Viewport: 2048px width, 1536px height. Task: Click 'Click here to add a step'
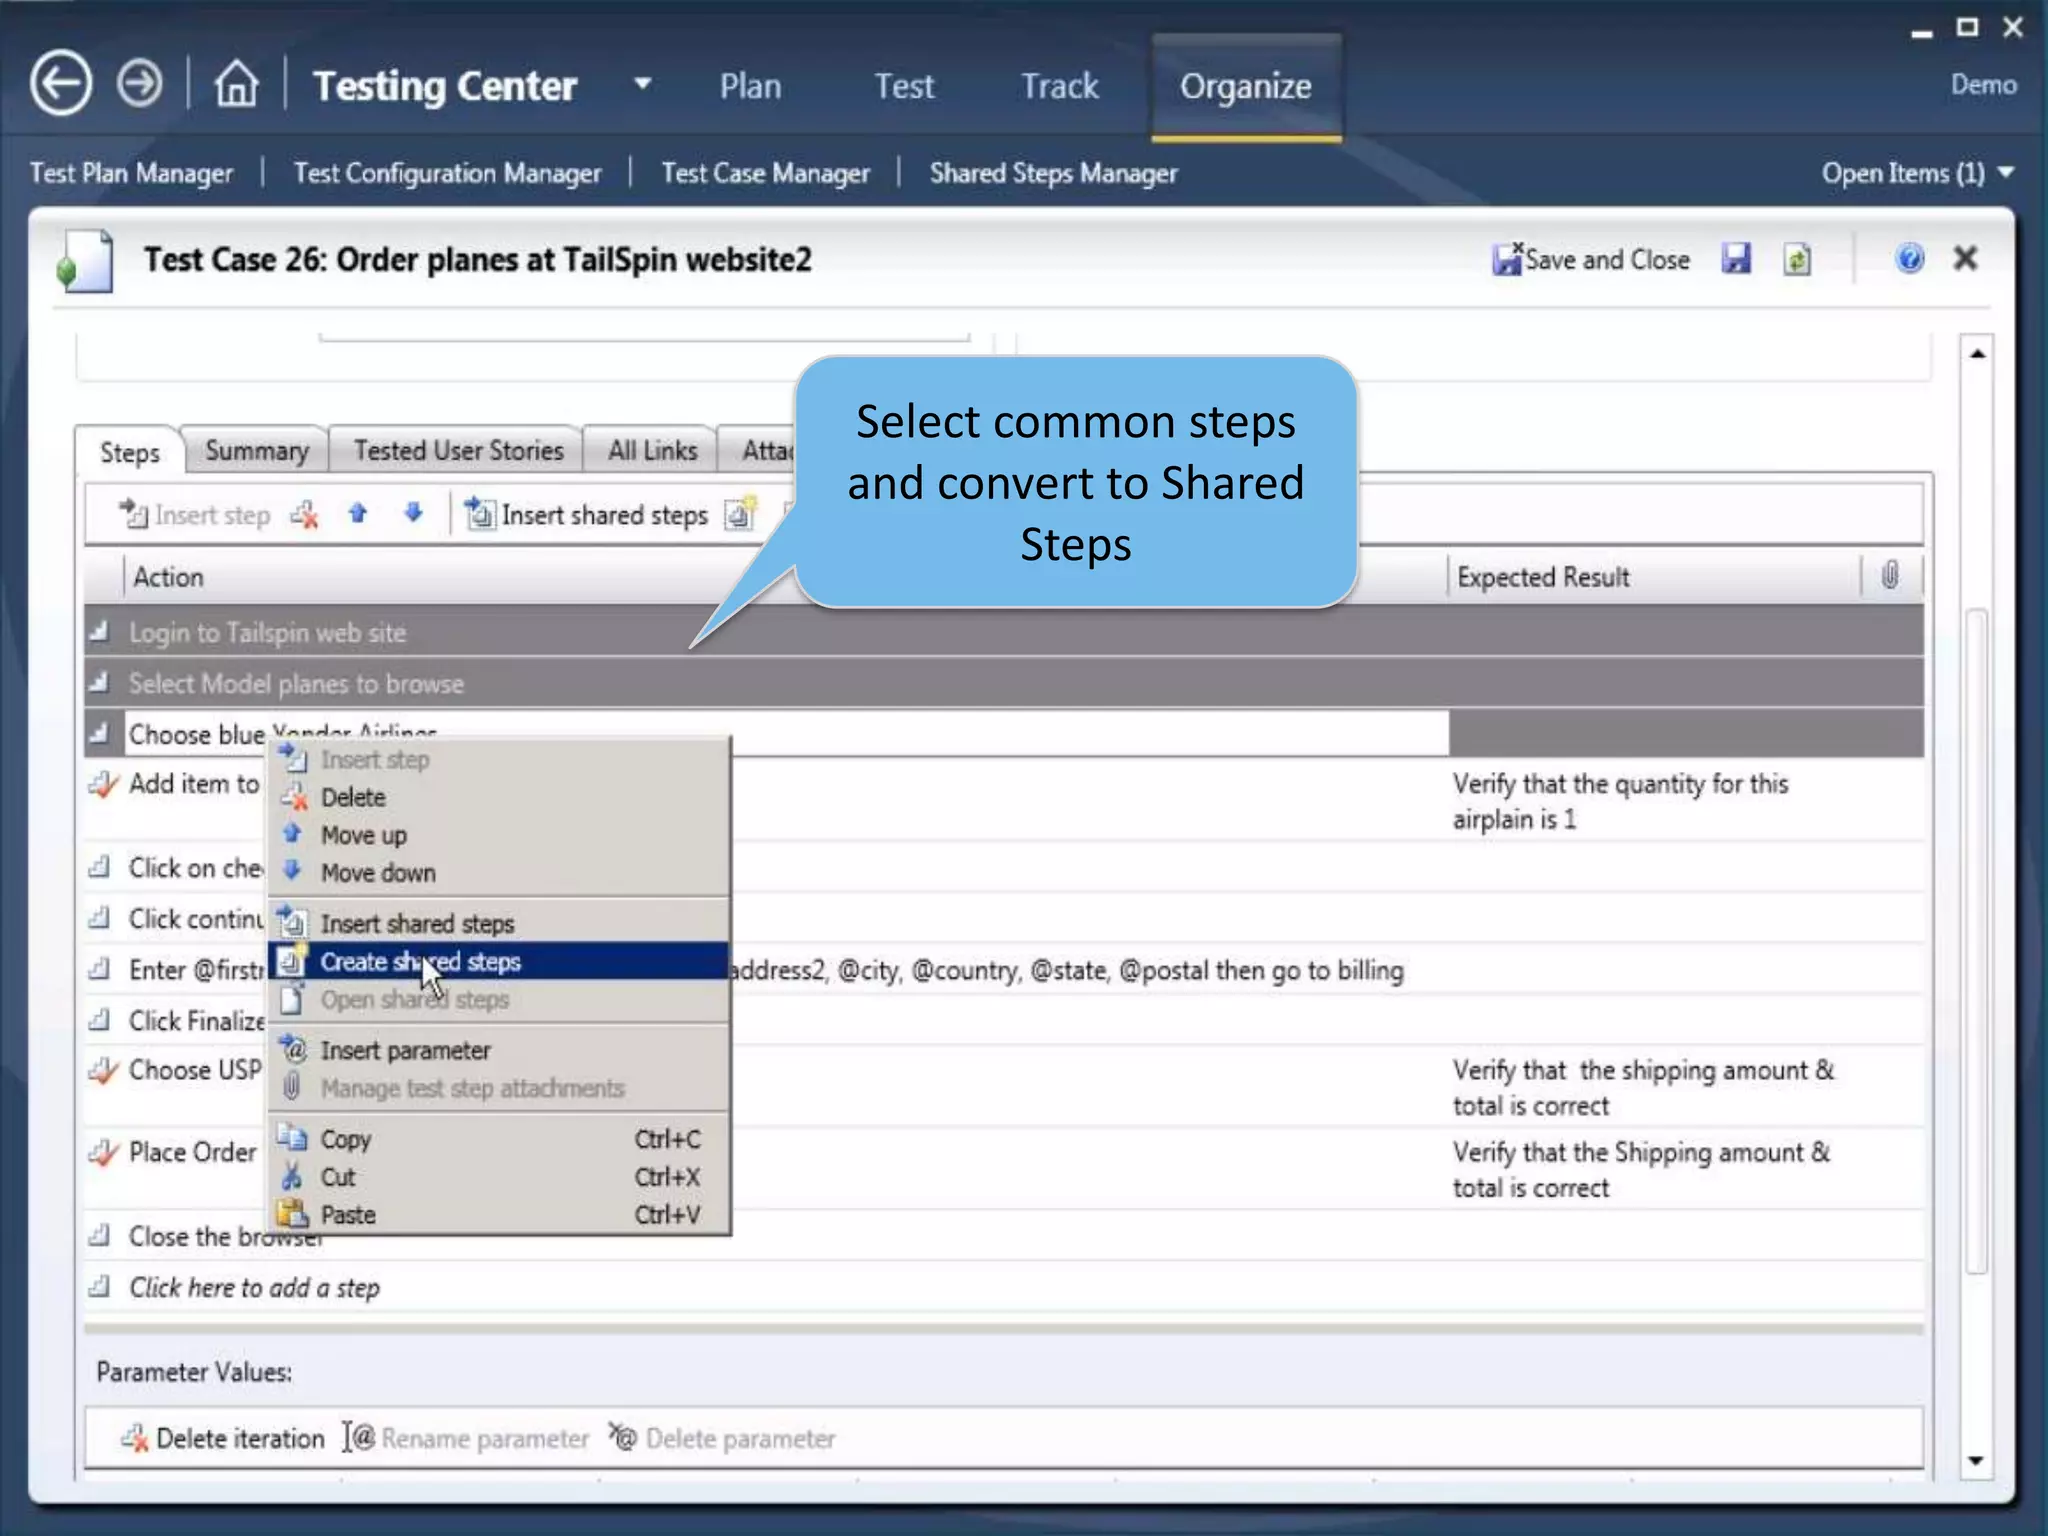[x=254, y=1287]
